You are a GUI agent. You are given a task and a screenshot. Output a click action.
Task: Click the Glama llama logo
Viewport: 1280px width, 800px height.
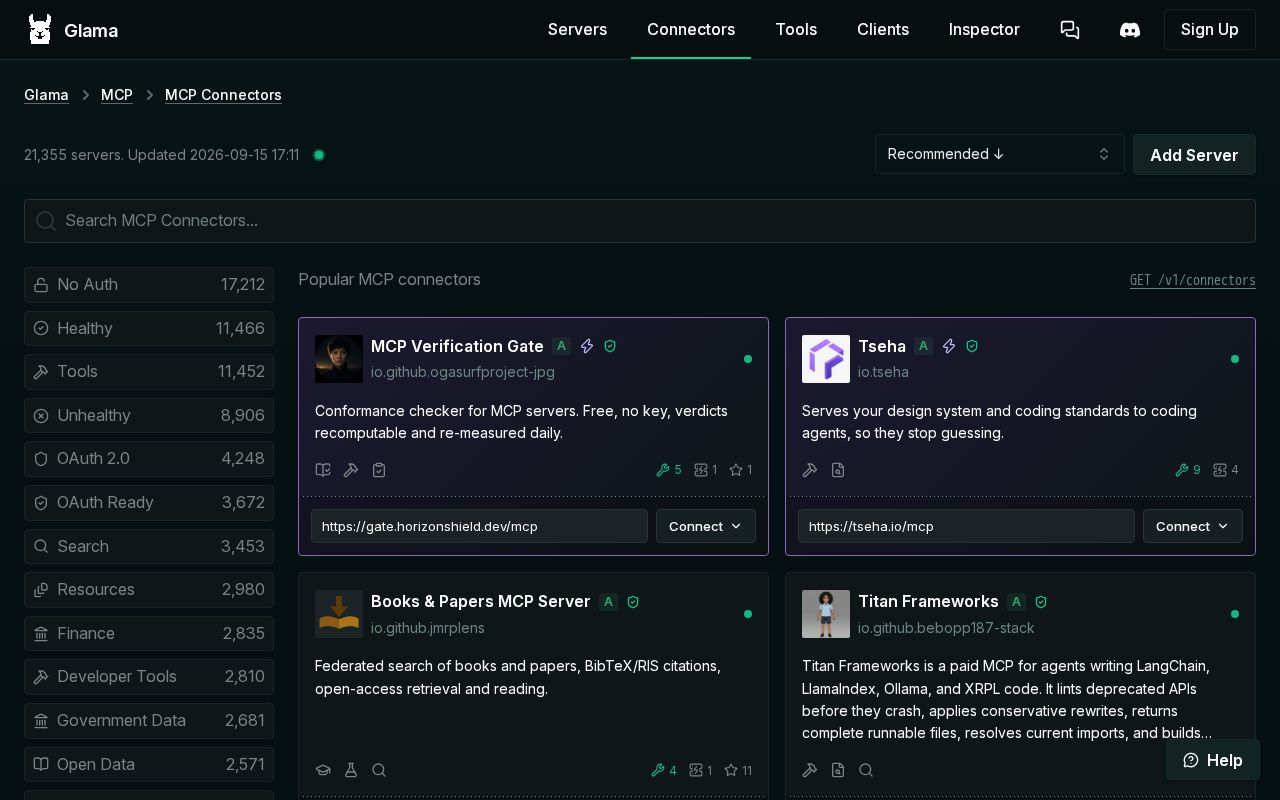(x=40, y=30)
